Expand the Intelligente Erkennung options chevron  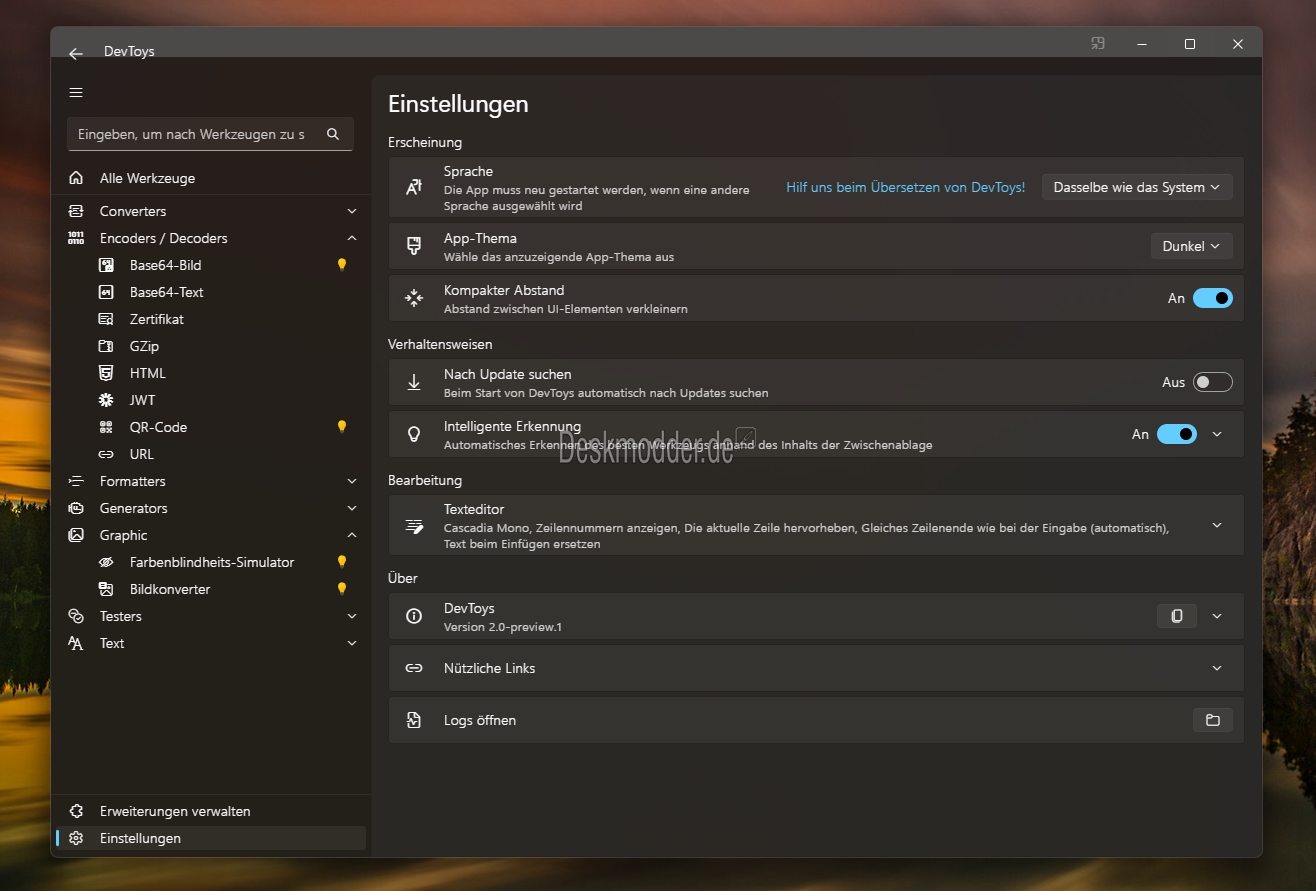1217,434
